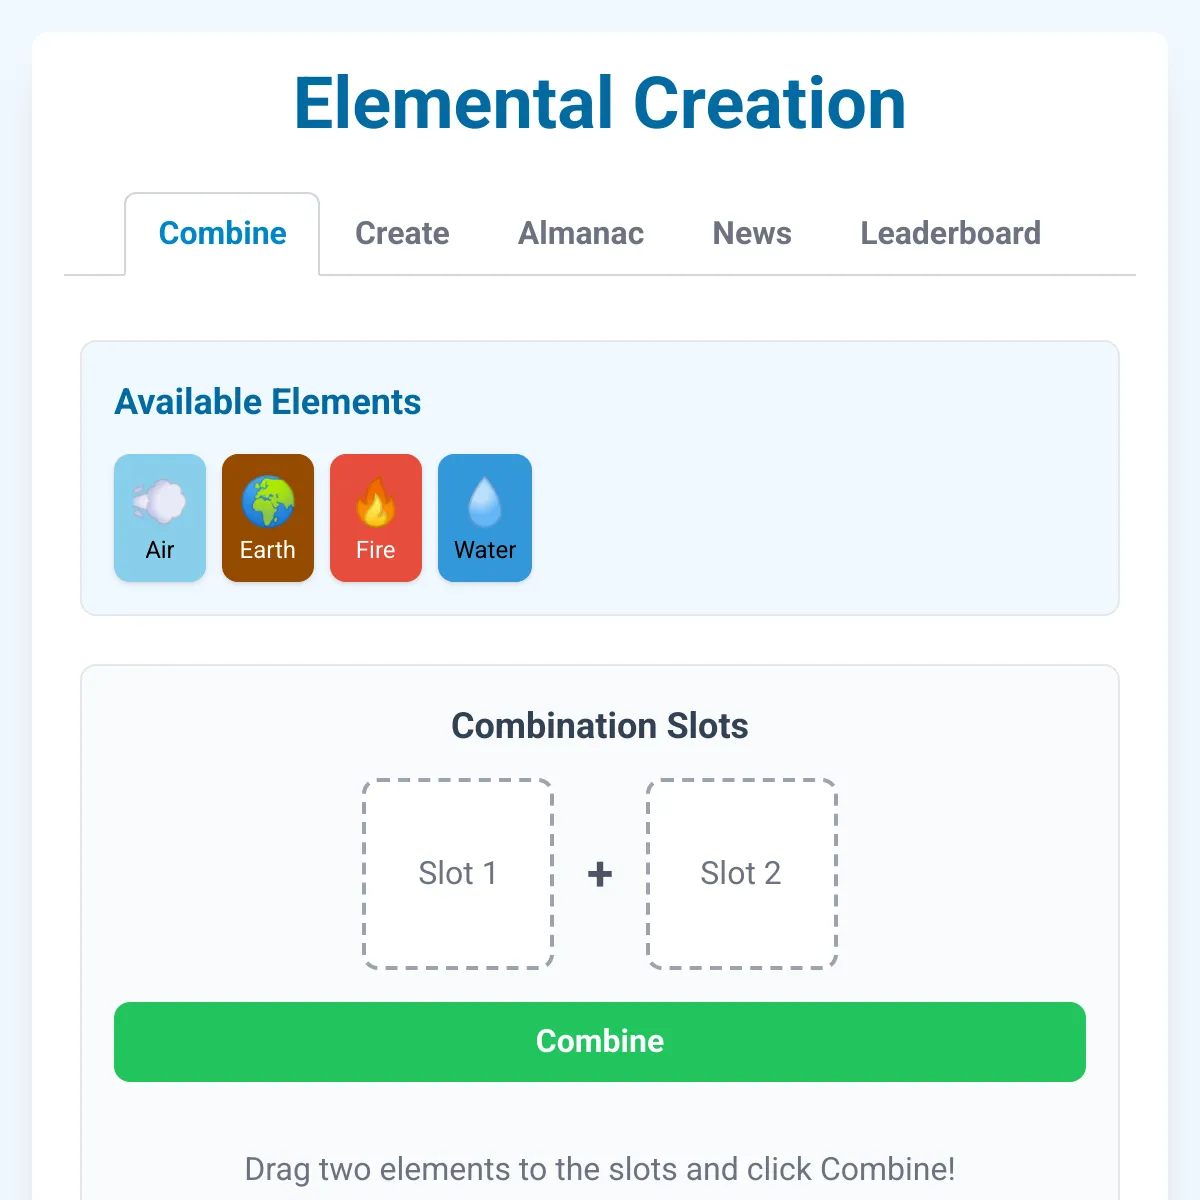Screen dimensions: 1200x1200
Task: Select the Air element icon
Action: [x=159, y=517]
